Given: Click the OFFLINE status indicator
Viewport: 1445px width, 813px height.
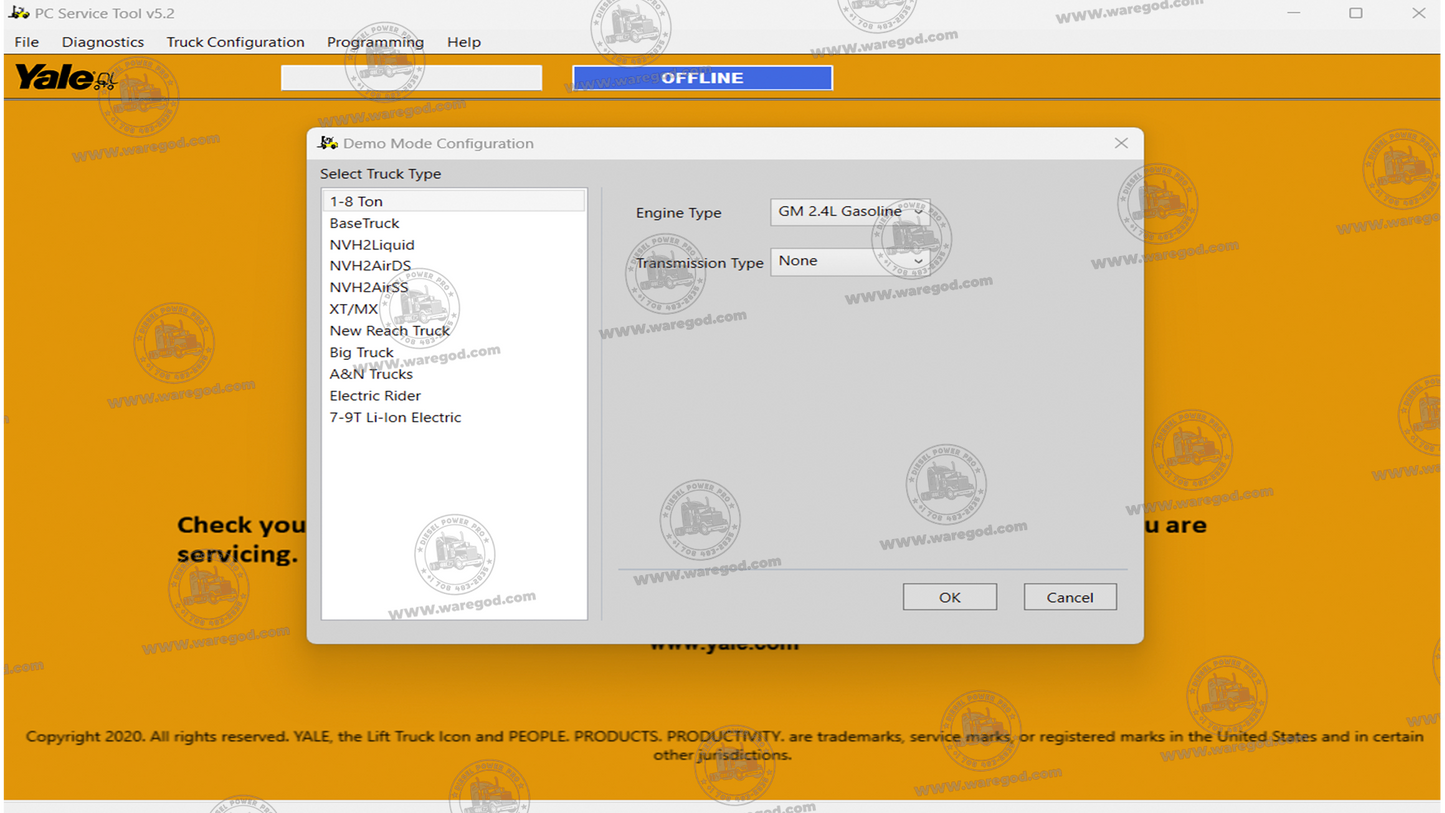Looking at the screenshot, I should point(702,78).
